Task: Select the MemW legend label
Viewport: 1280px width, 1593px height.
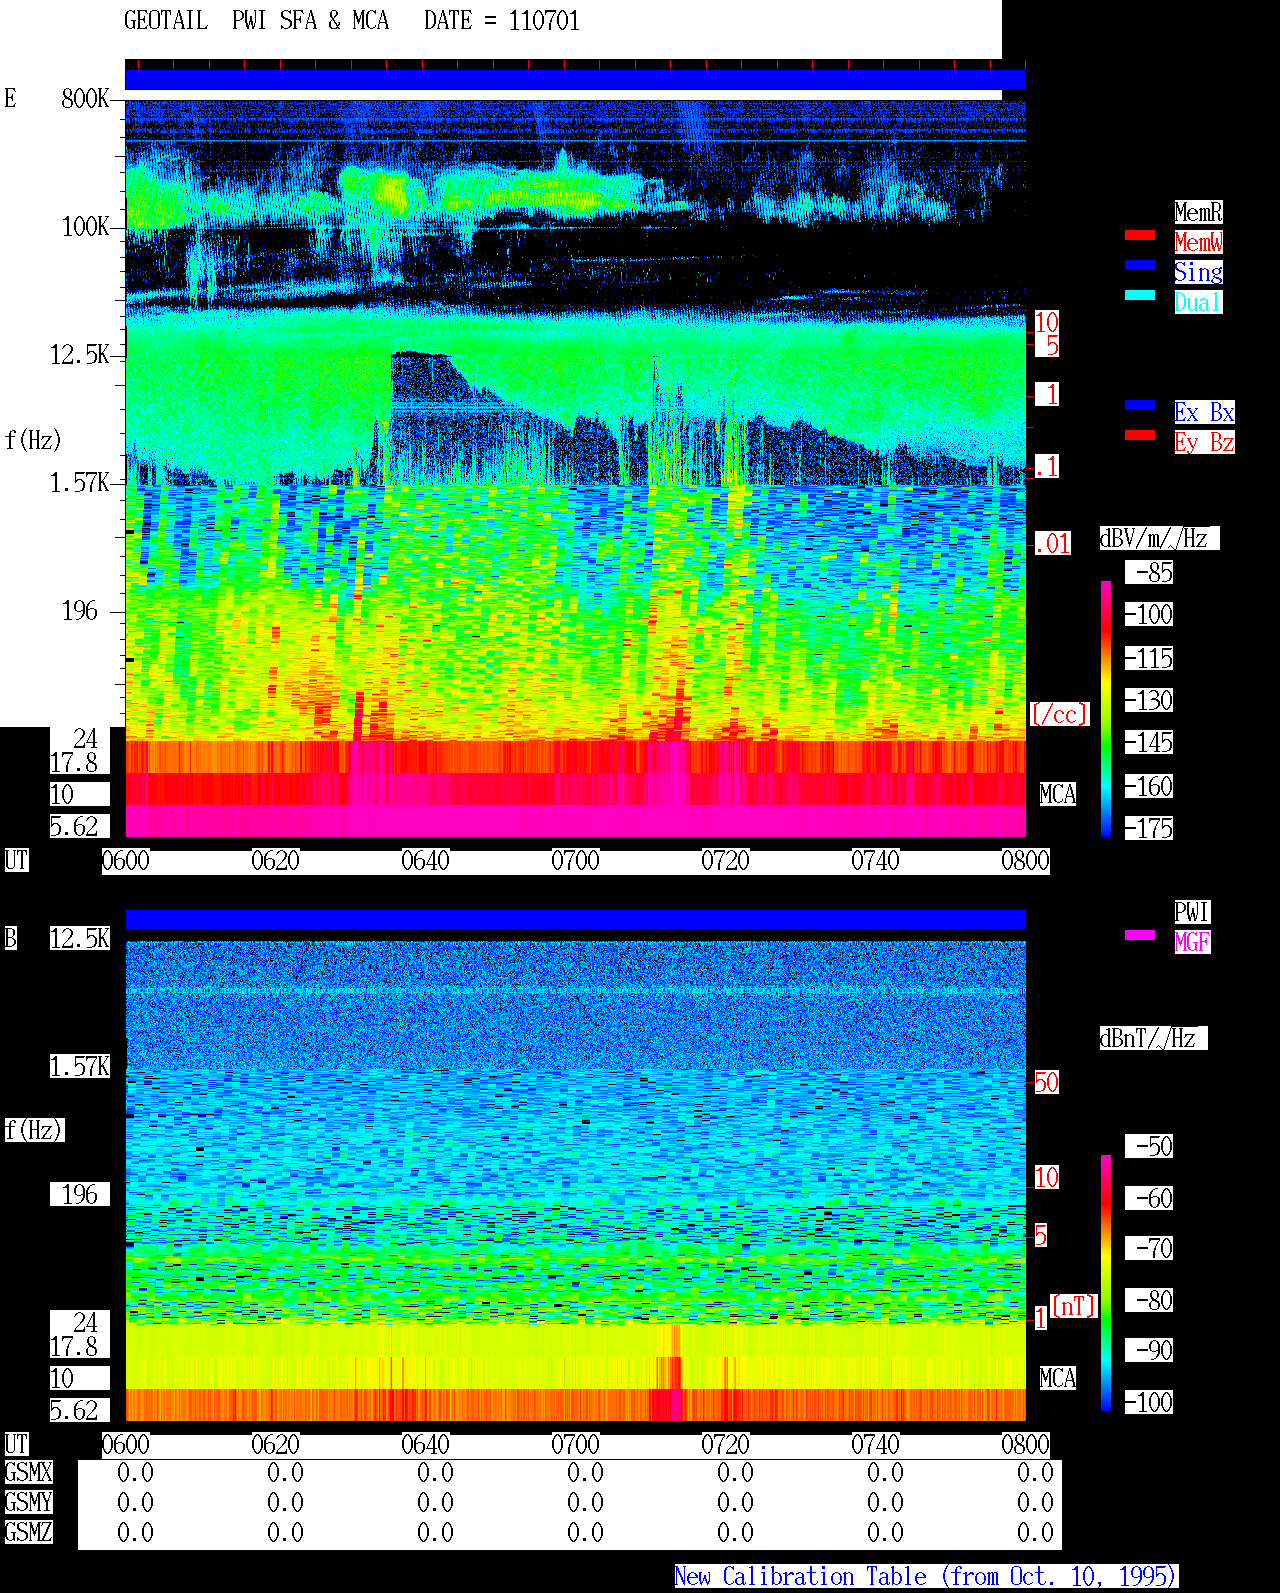Action: tap(1198, 242)
